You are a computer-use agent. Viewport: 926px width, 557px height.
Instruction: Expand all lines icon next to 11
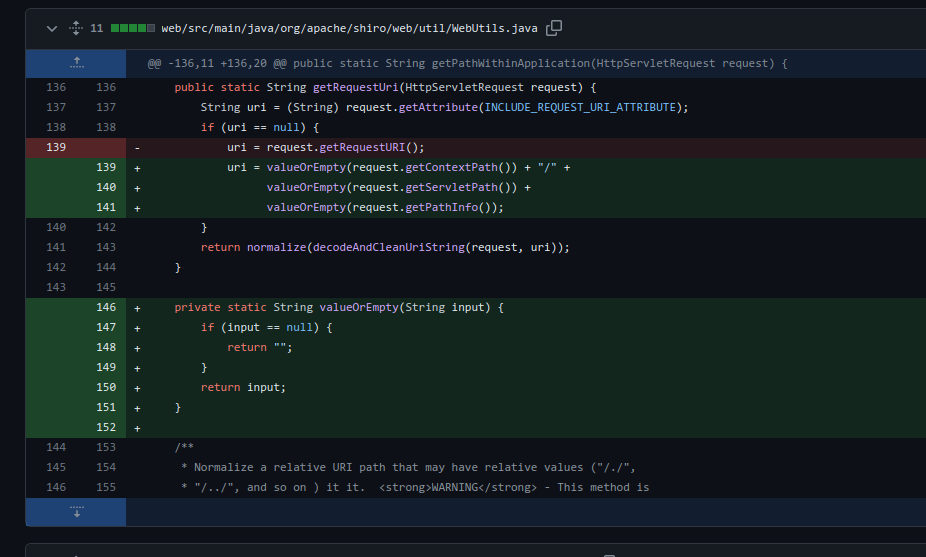point(76,28)
